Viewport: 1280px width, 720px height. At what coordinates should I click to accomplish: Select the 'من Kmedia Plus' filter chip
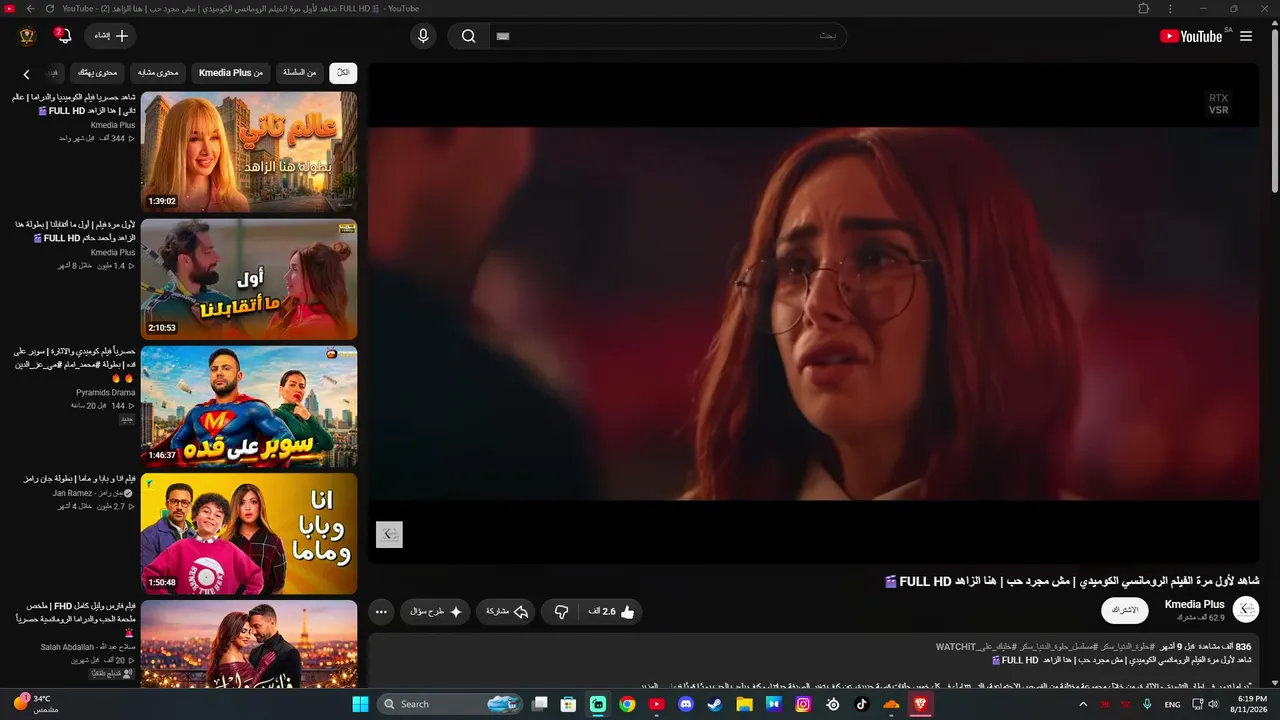(x=231, y=73)
